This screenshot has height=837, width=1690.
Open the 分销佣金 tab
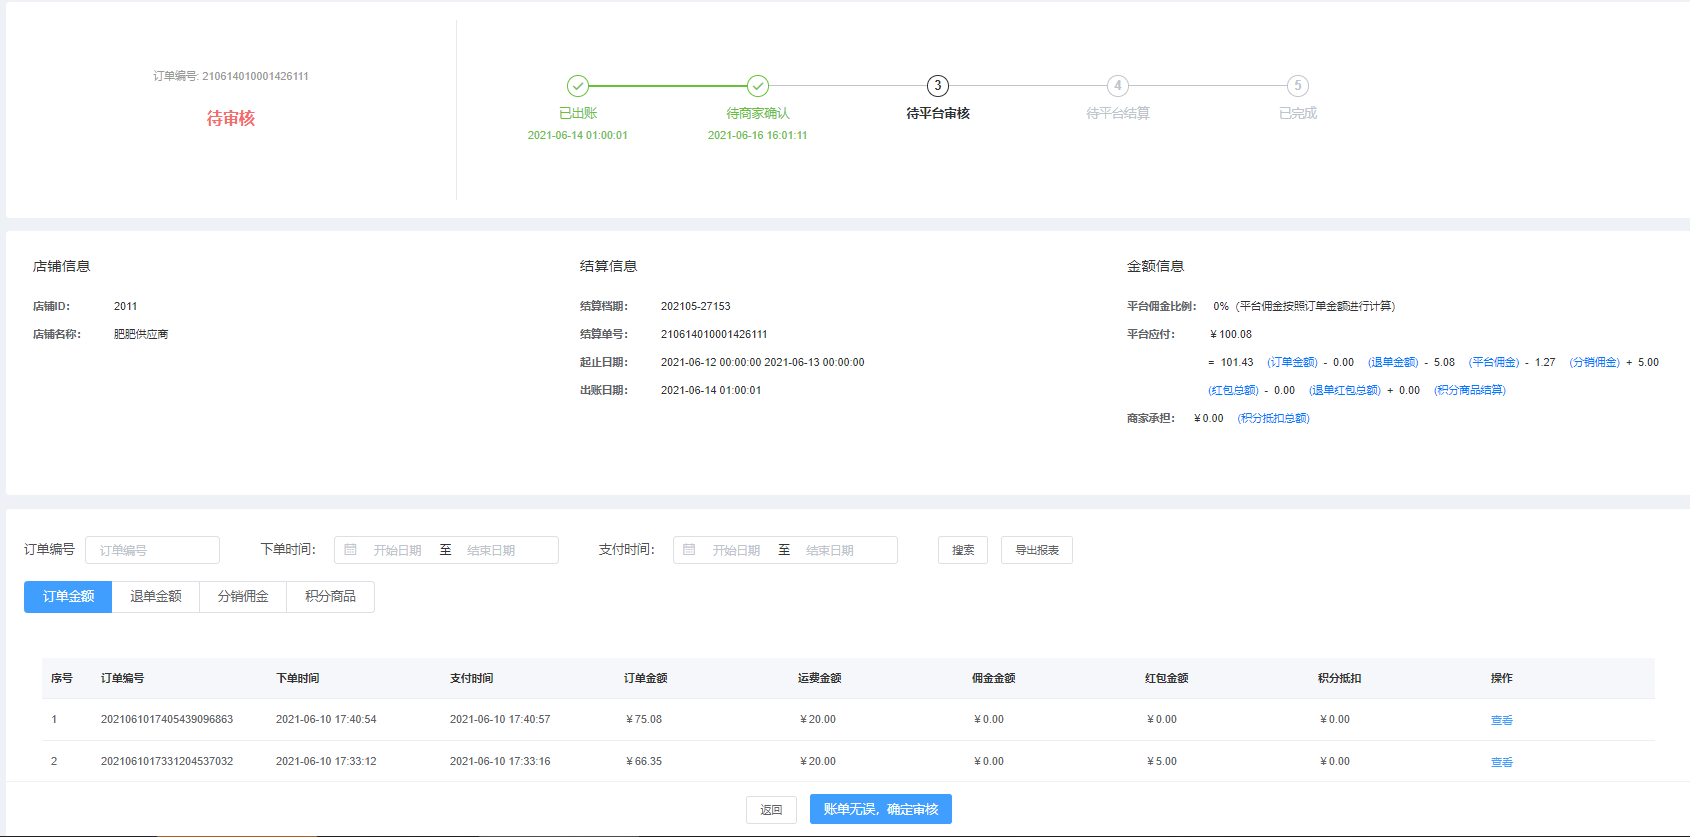click(x=243, y=597)
